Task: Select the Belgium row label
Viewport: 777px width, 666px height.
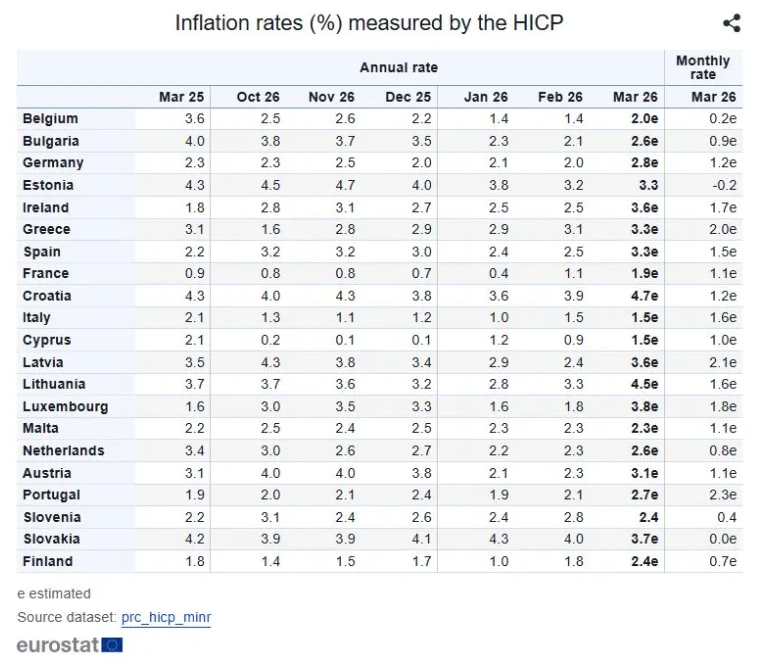Action: pyautogui.click(x=50, y=119)
